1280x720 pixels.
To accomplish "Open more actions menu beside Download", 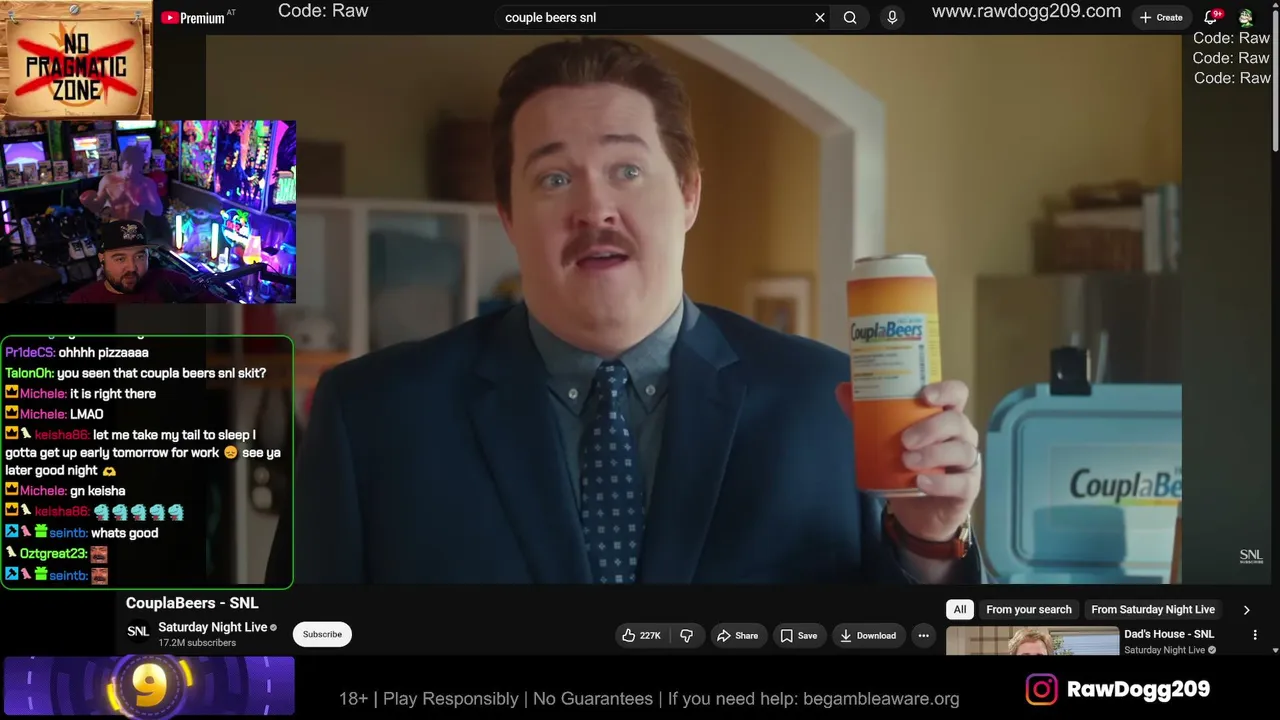I will point(923,635).
